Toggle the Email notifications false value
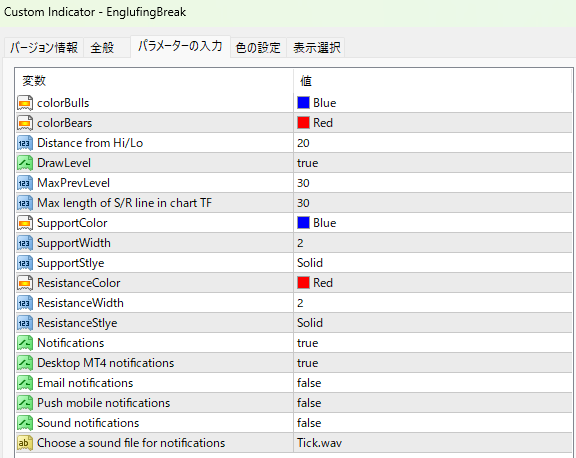The image size is (576, 458). [x=433, y=383]
